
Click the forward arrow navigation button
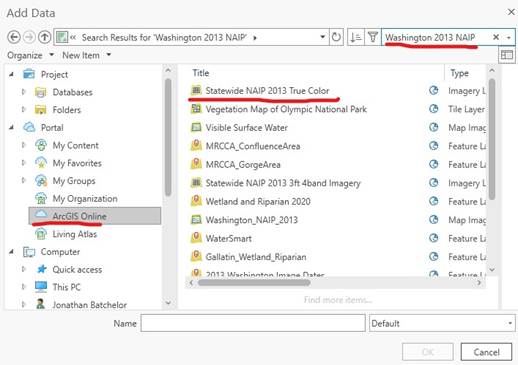[29, 37]
